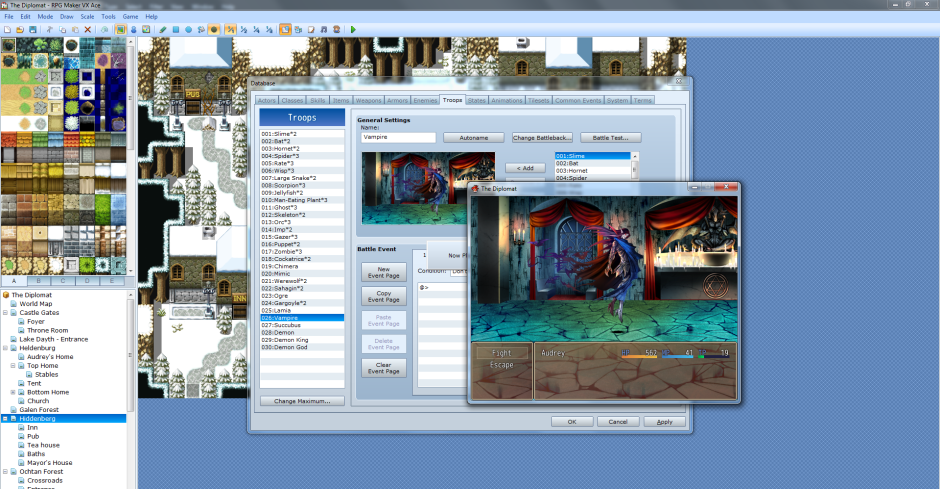The width and height of the screenshot is (940, 489).
Task: Click the troop Name field containing Vampire
Action: coord(399,137)
